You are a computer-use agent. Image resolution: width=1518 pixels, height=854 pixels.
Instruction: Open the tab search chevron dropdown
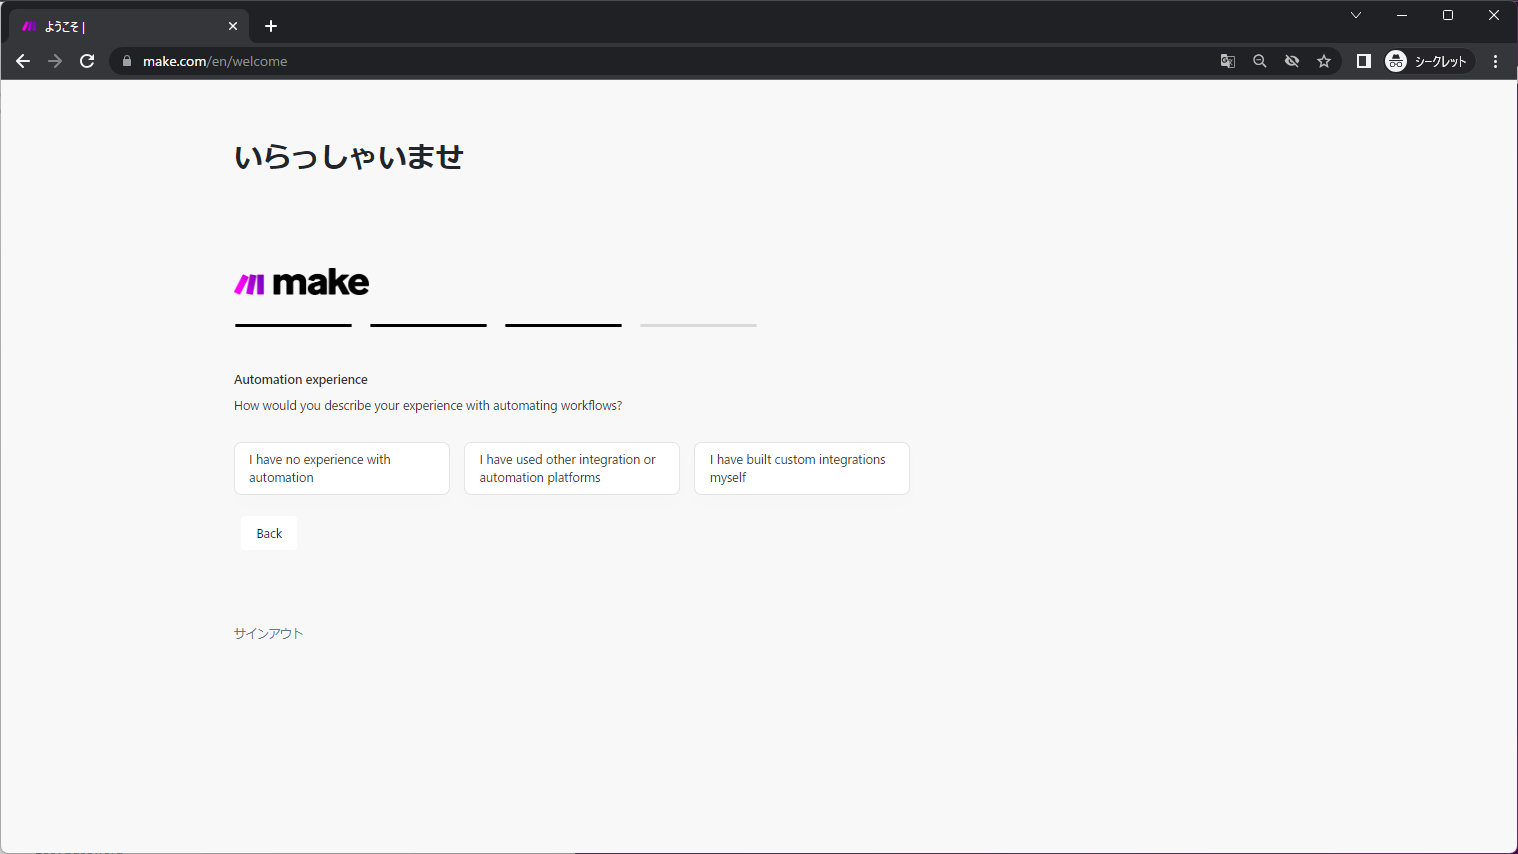tap(1356, 15)
